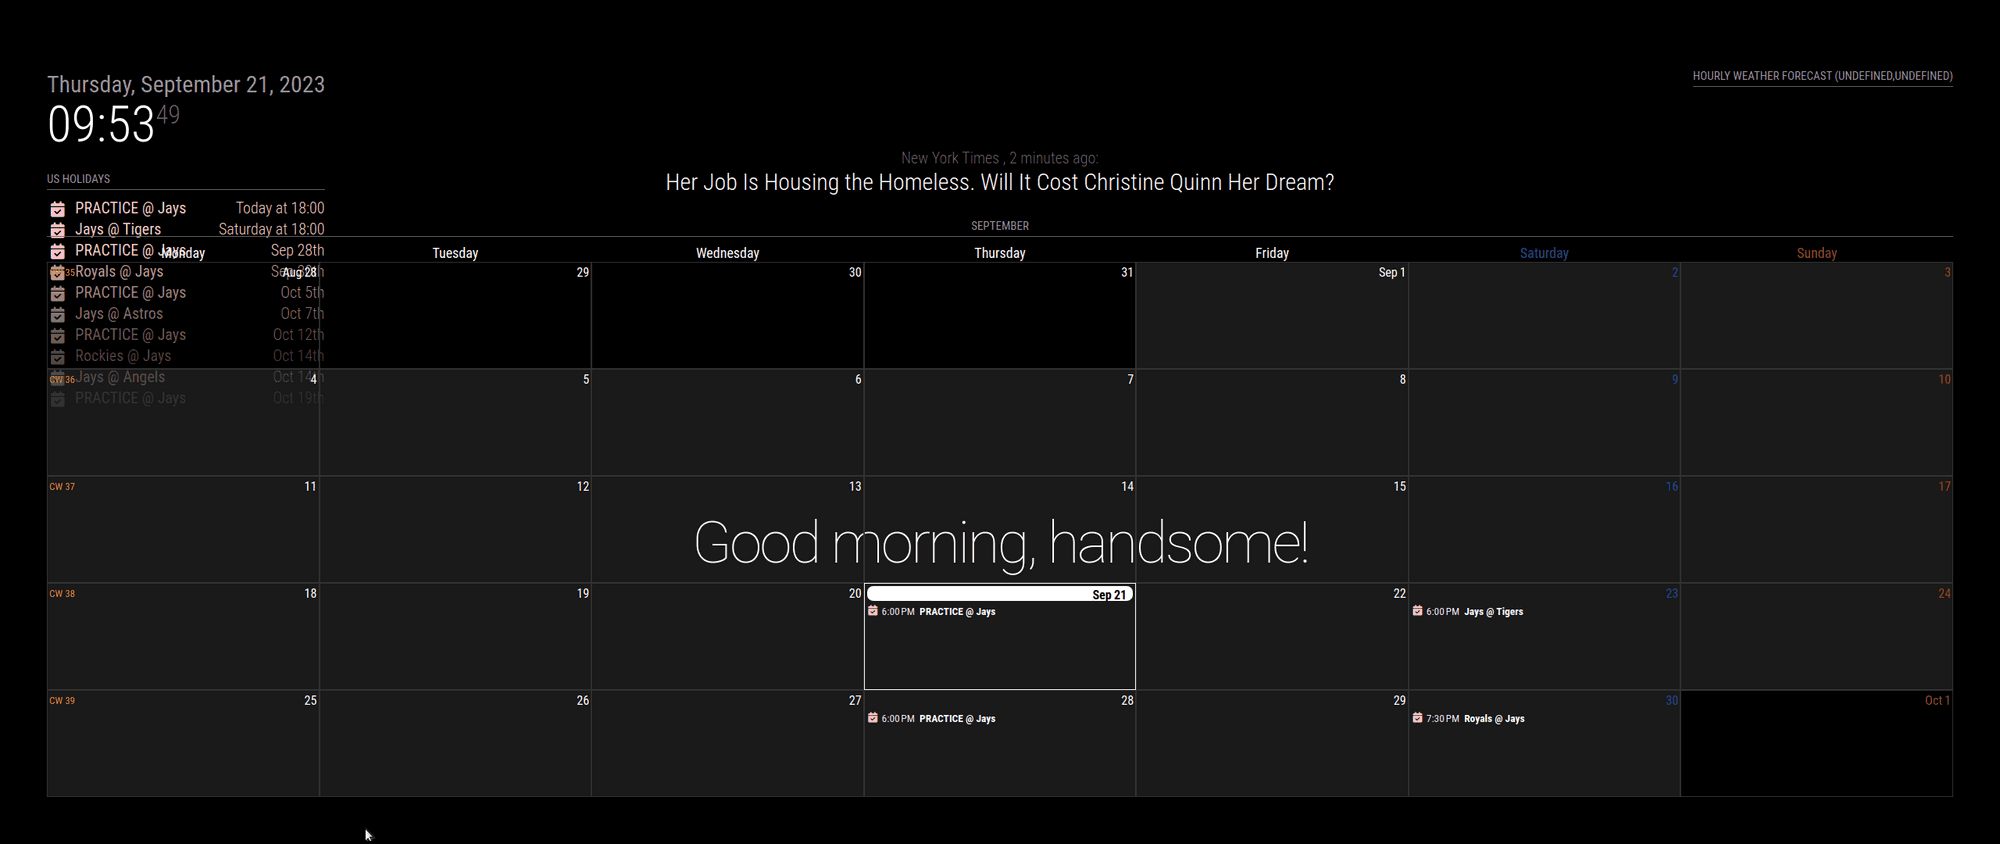Image resolution: width=2000 pixels, height=844 pixels.
Task: Click calendar icon beside PRACTICE @ Jays Today
Action: pos(58,209)
